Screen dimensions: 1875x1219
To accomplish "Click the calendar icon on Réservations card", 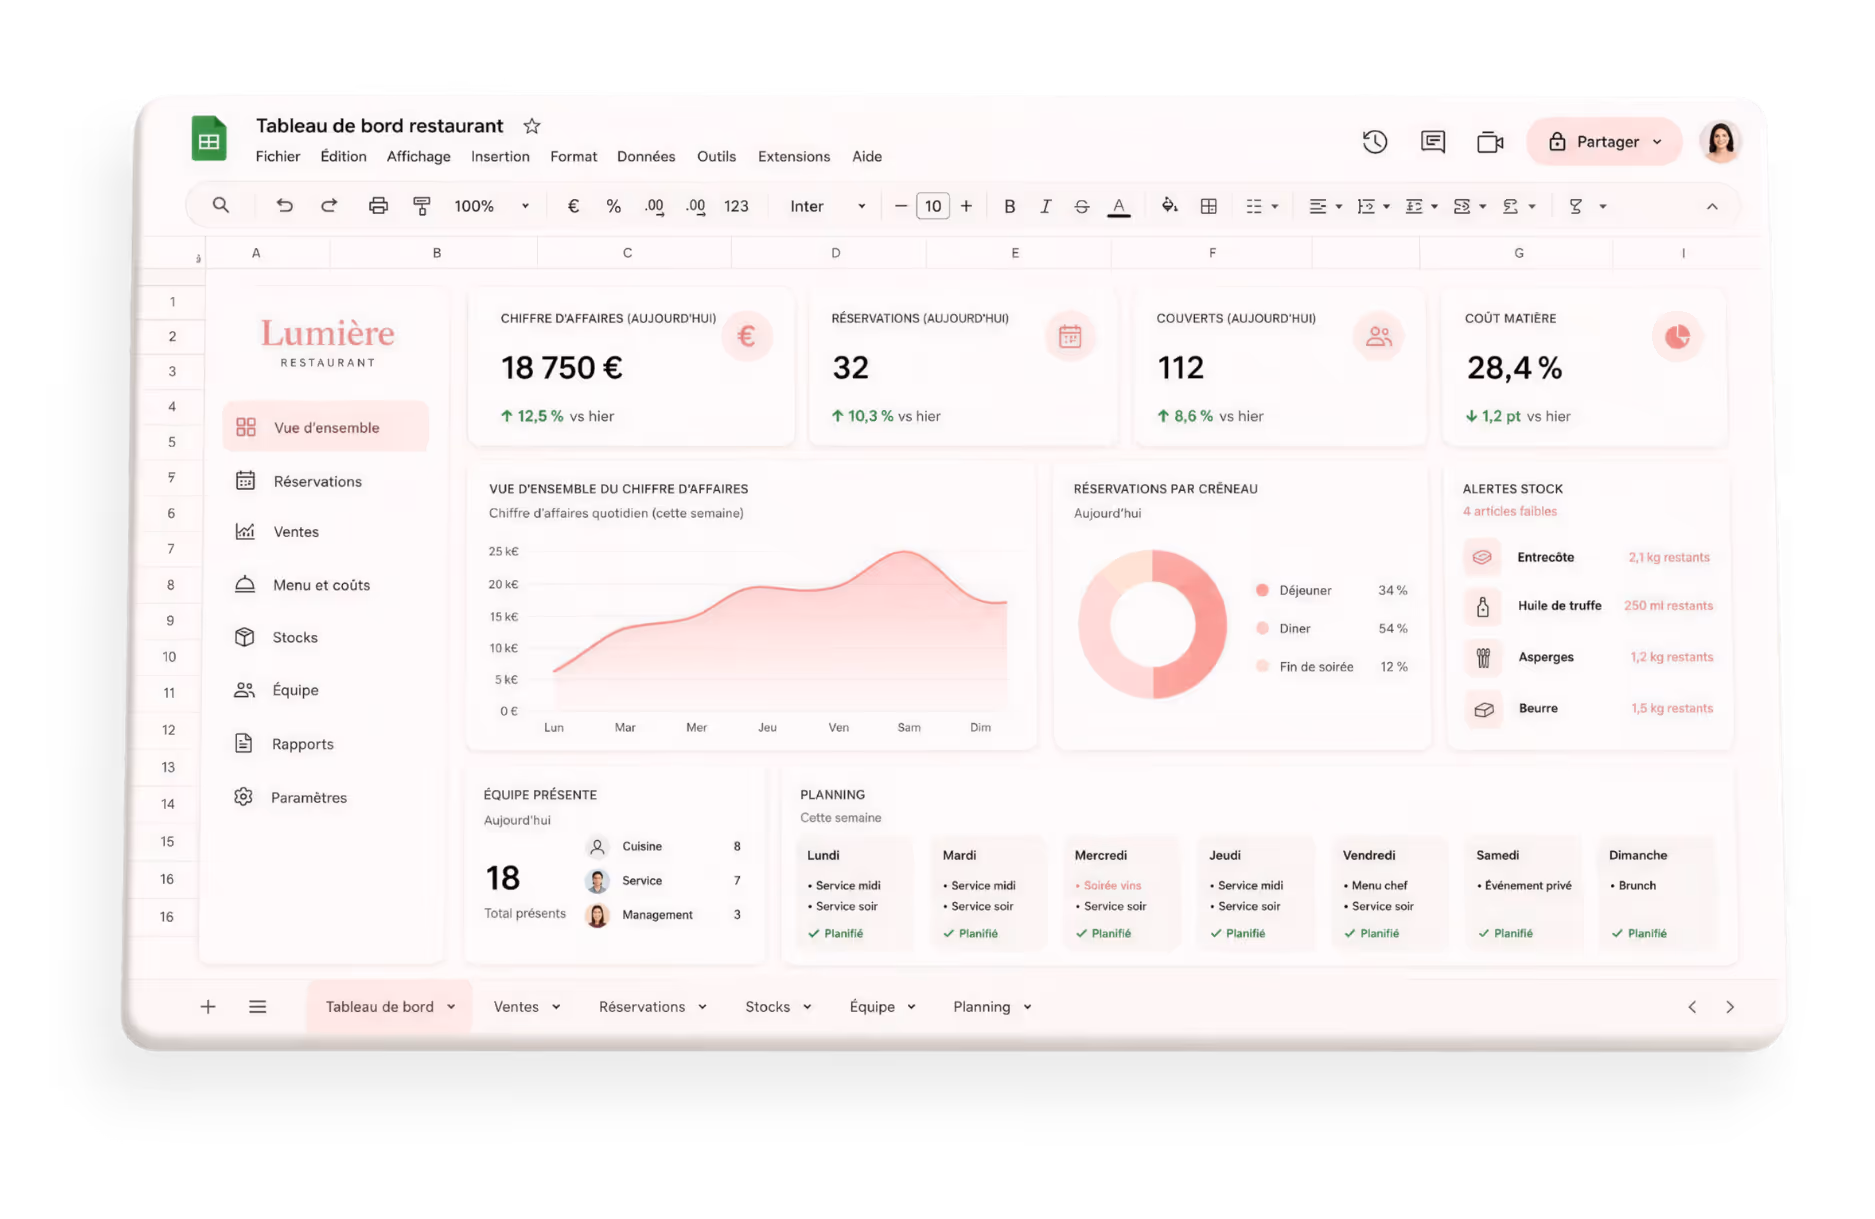I will pos(1070,336).
